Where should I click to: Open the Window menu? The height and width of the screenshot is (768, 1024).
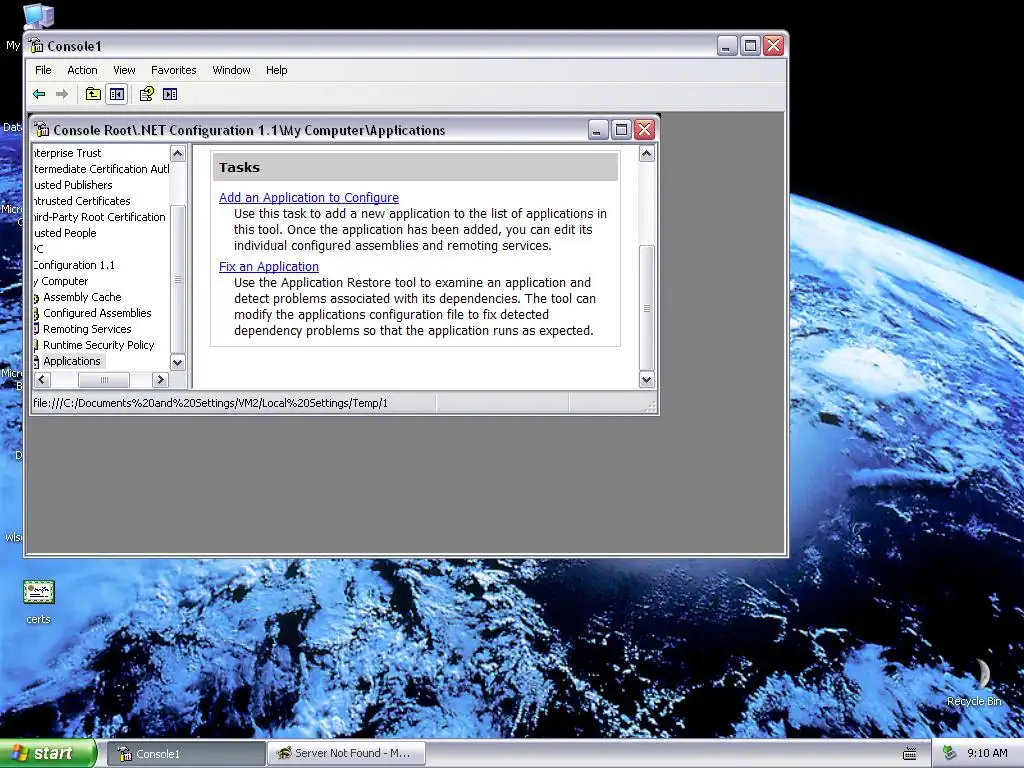231,70
